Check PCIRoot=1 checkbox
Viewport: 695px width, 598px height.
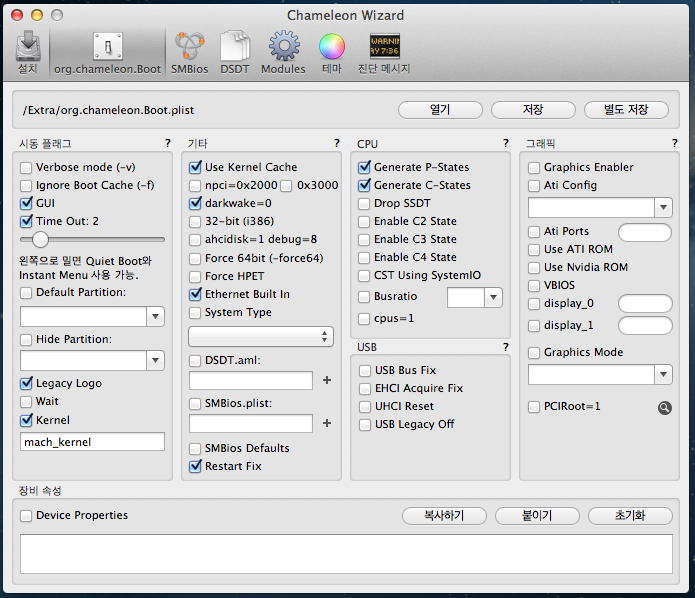tap(534, 407)
